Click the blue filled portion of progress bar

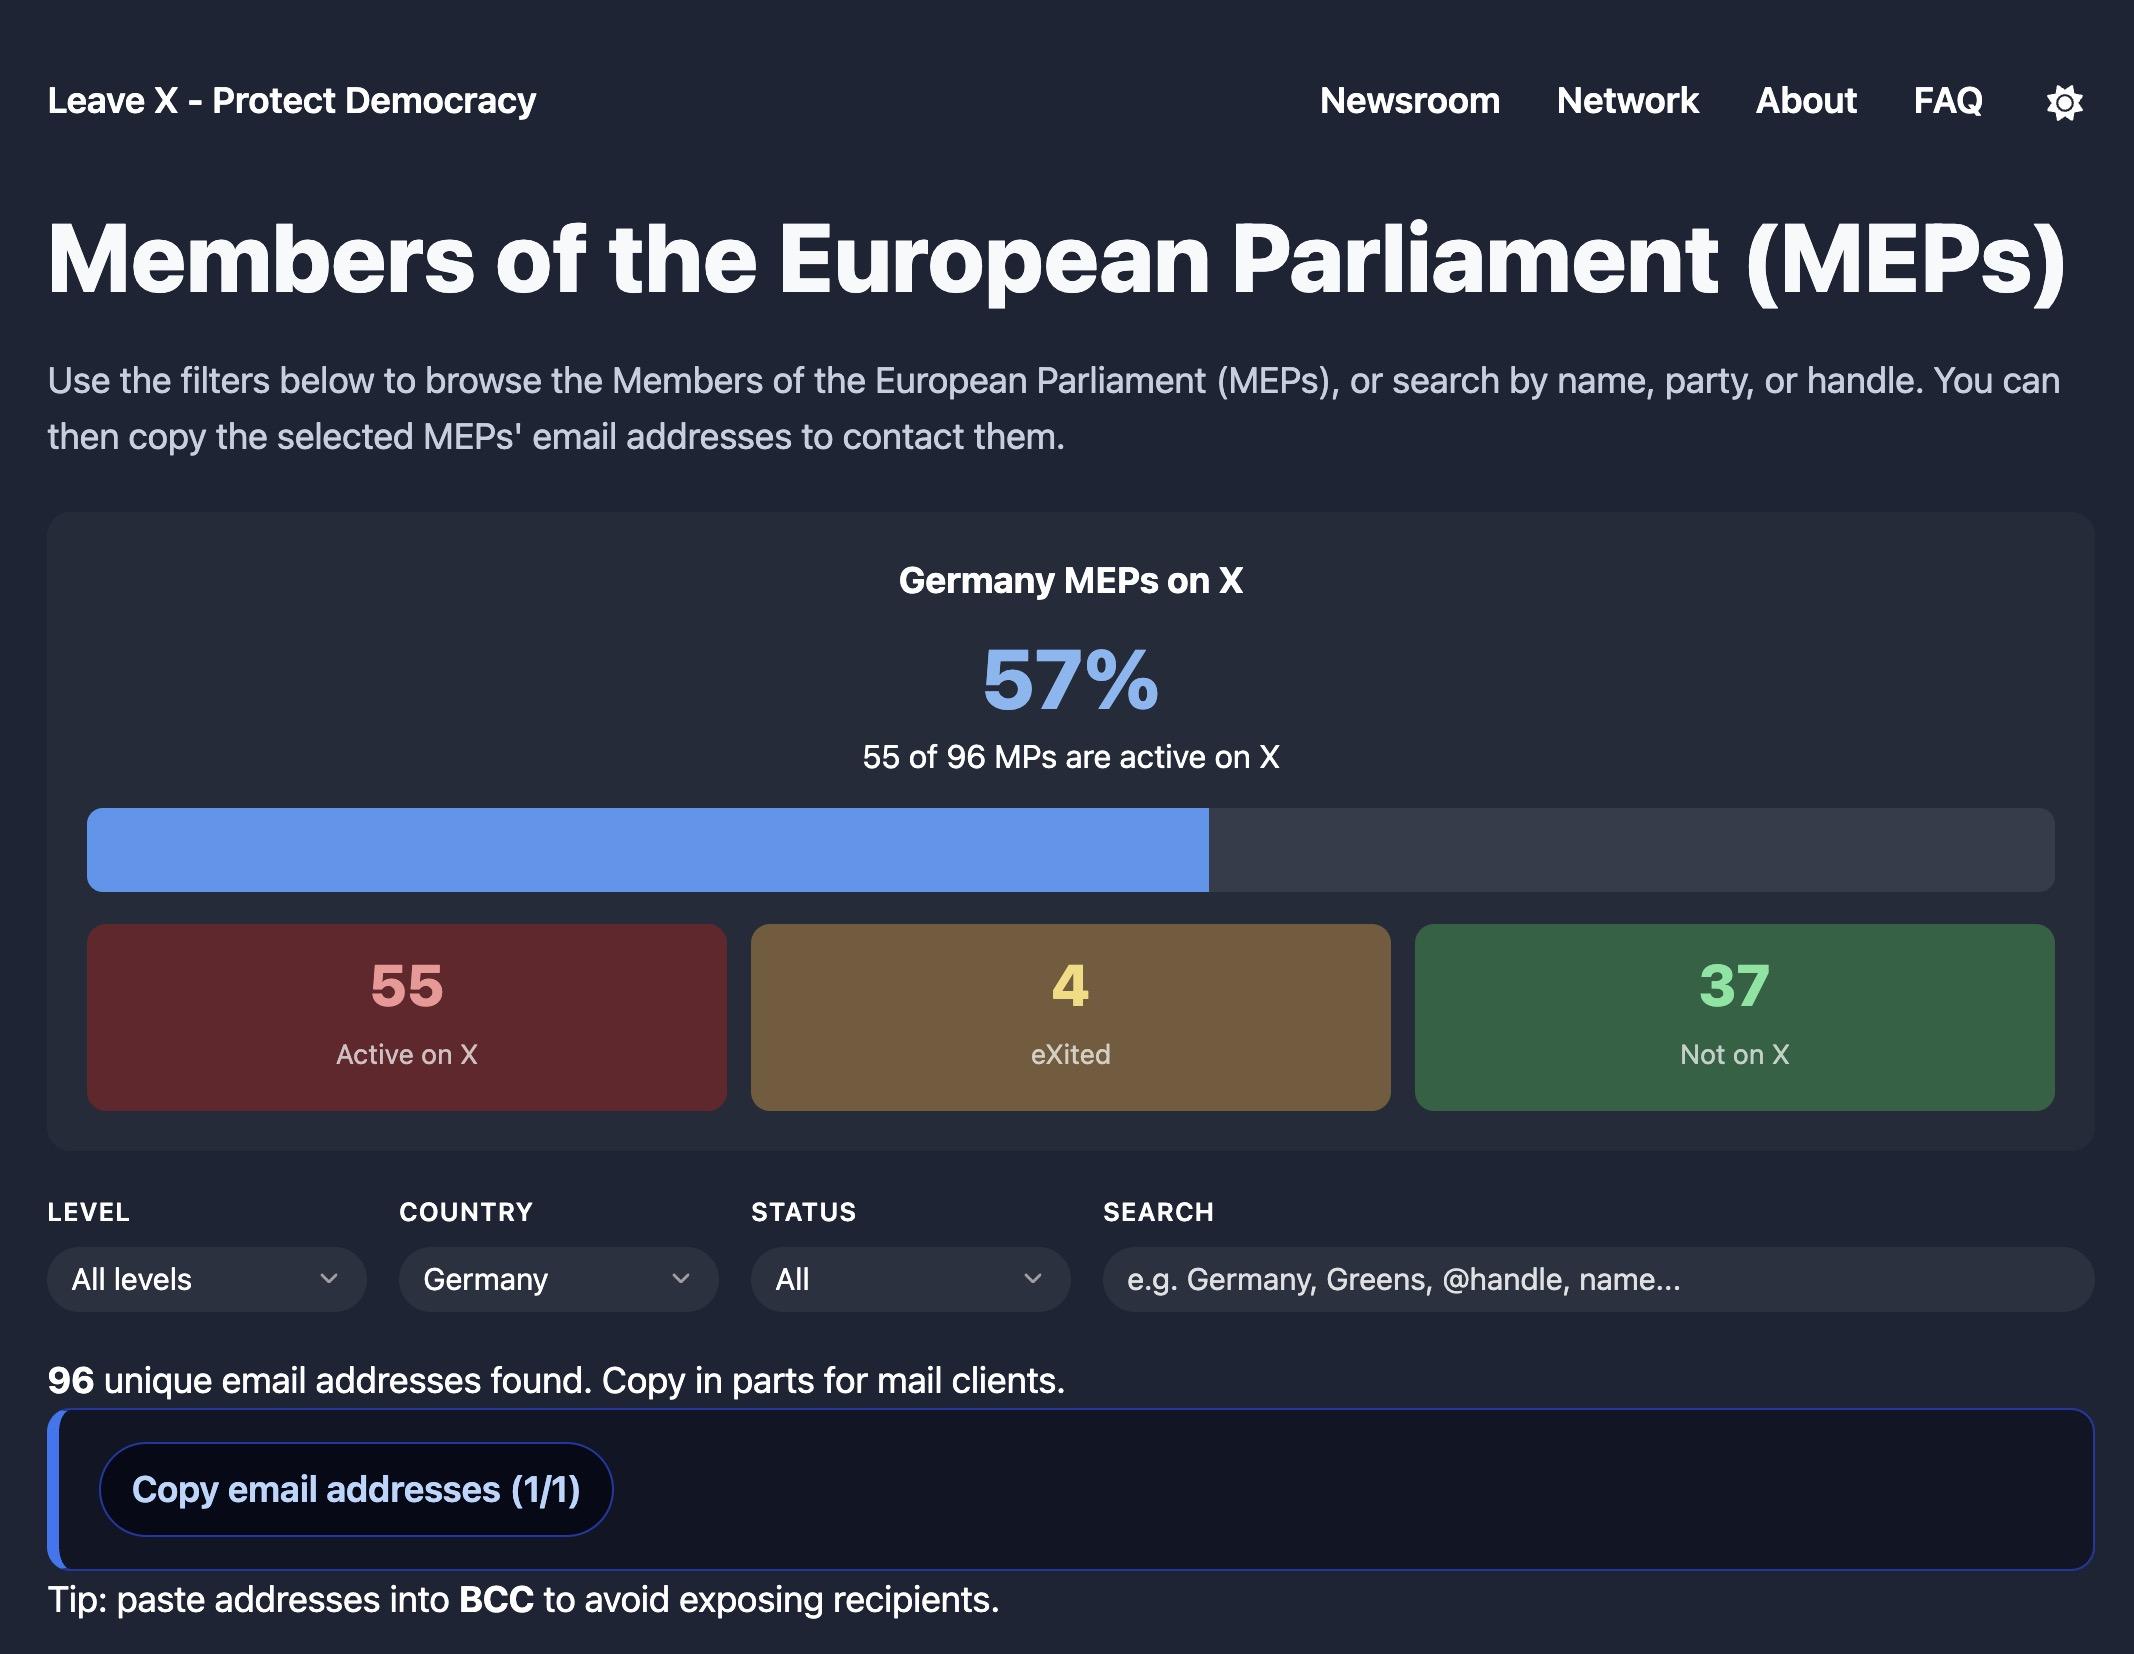click(647, 850)
